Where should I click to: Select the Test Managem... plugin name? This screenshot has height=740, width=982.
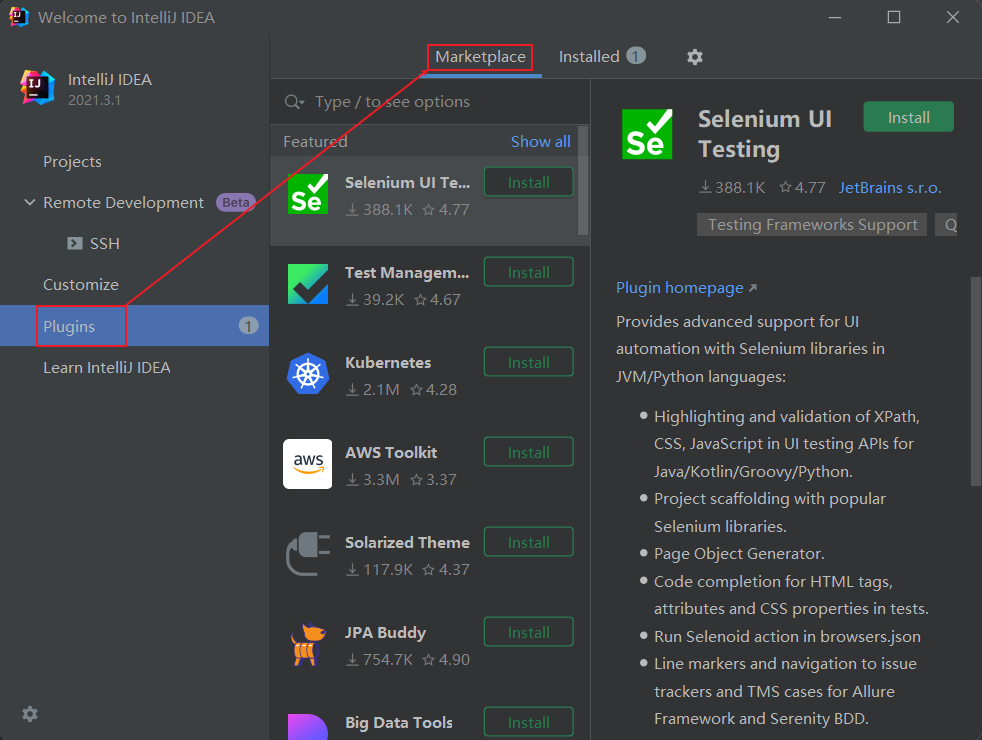(x=406, y=272)
